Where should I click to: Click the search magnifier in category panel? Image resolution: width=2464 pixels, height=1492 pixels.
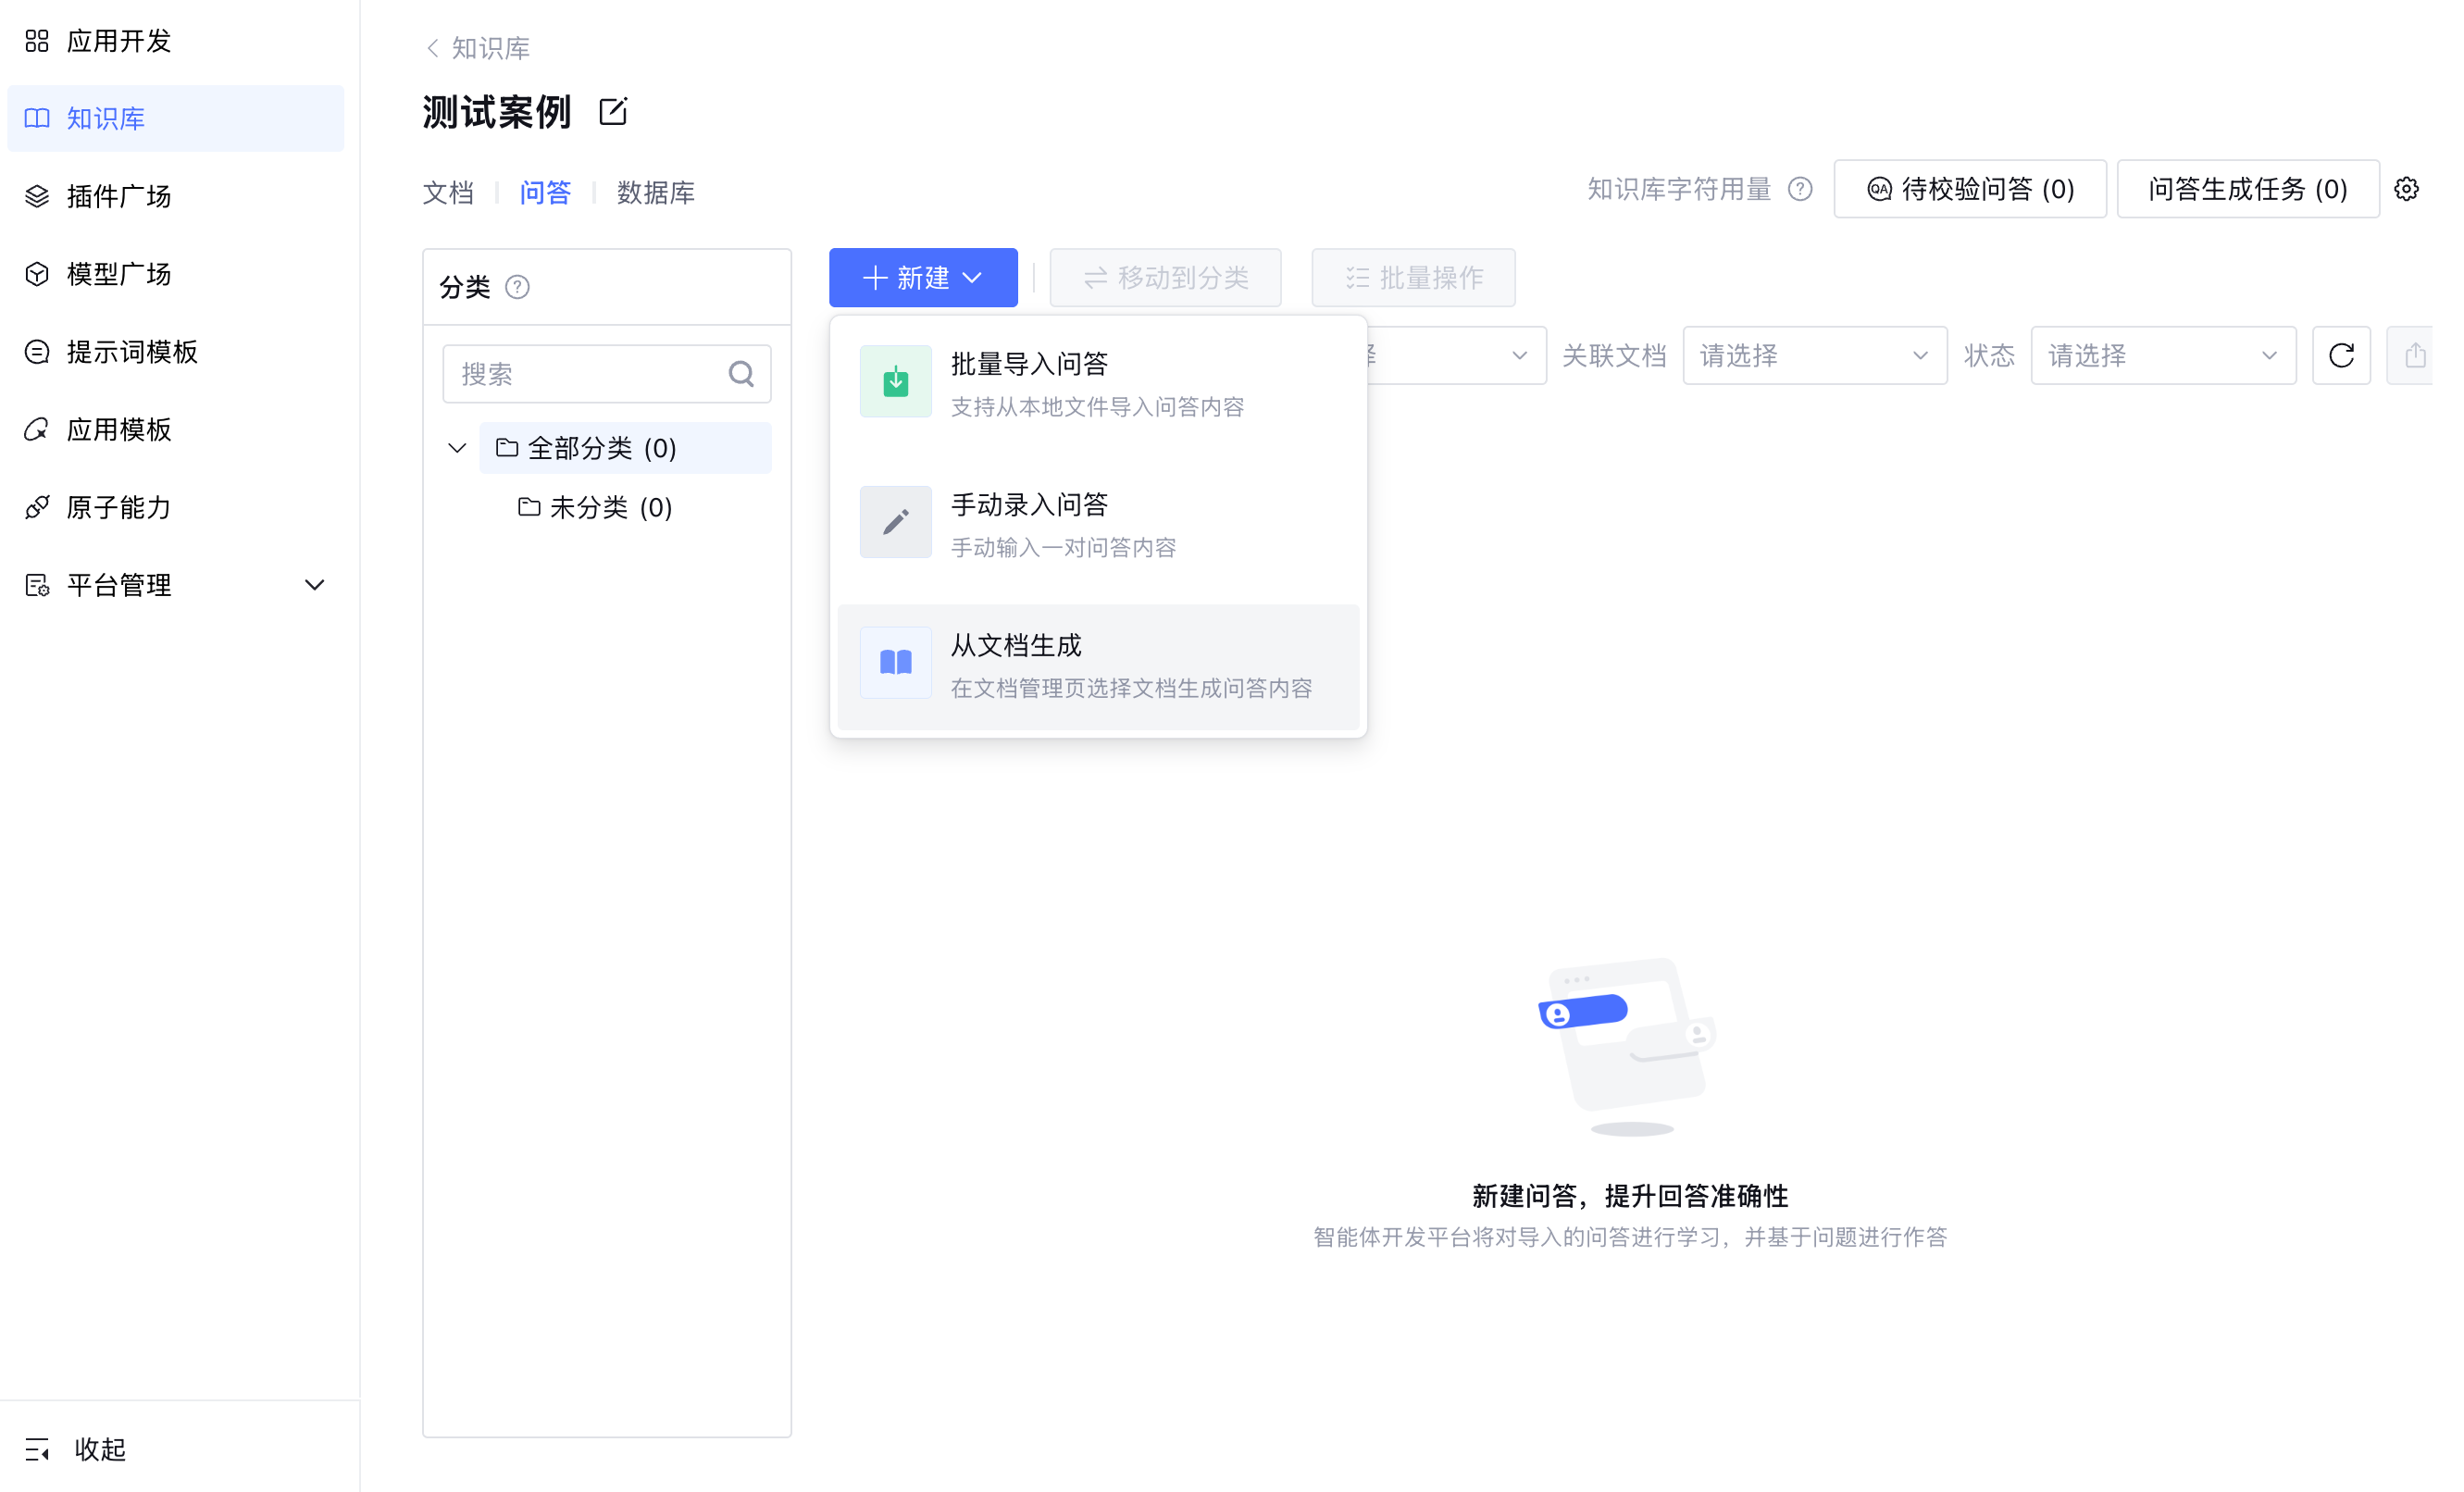[x=741, y=374]
